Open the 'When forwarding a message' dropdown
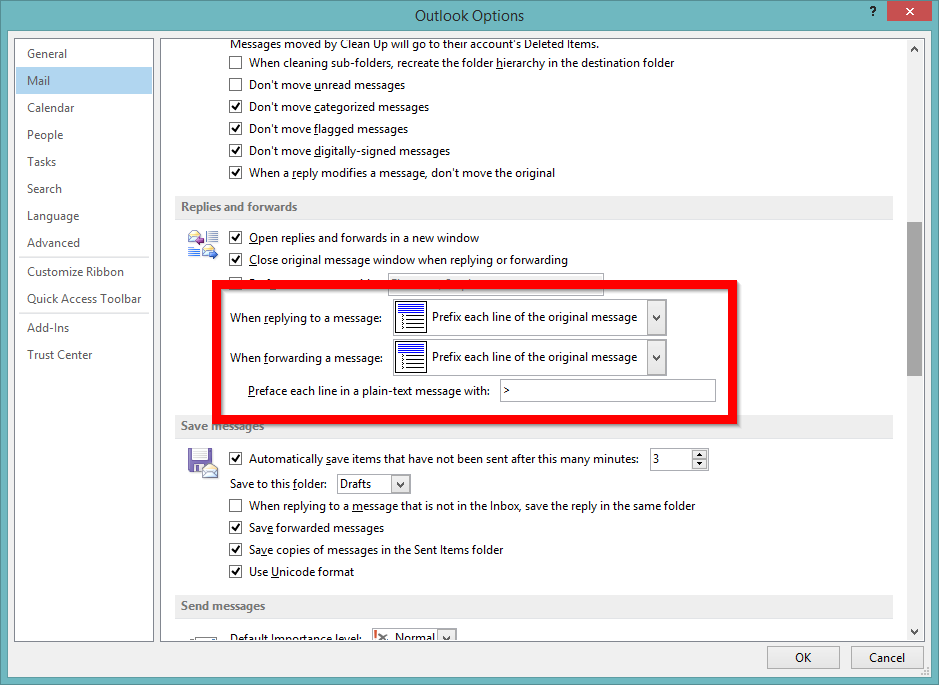 pyautogui.click(x=656, y=357)
